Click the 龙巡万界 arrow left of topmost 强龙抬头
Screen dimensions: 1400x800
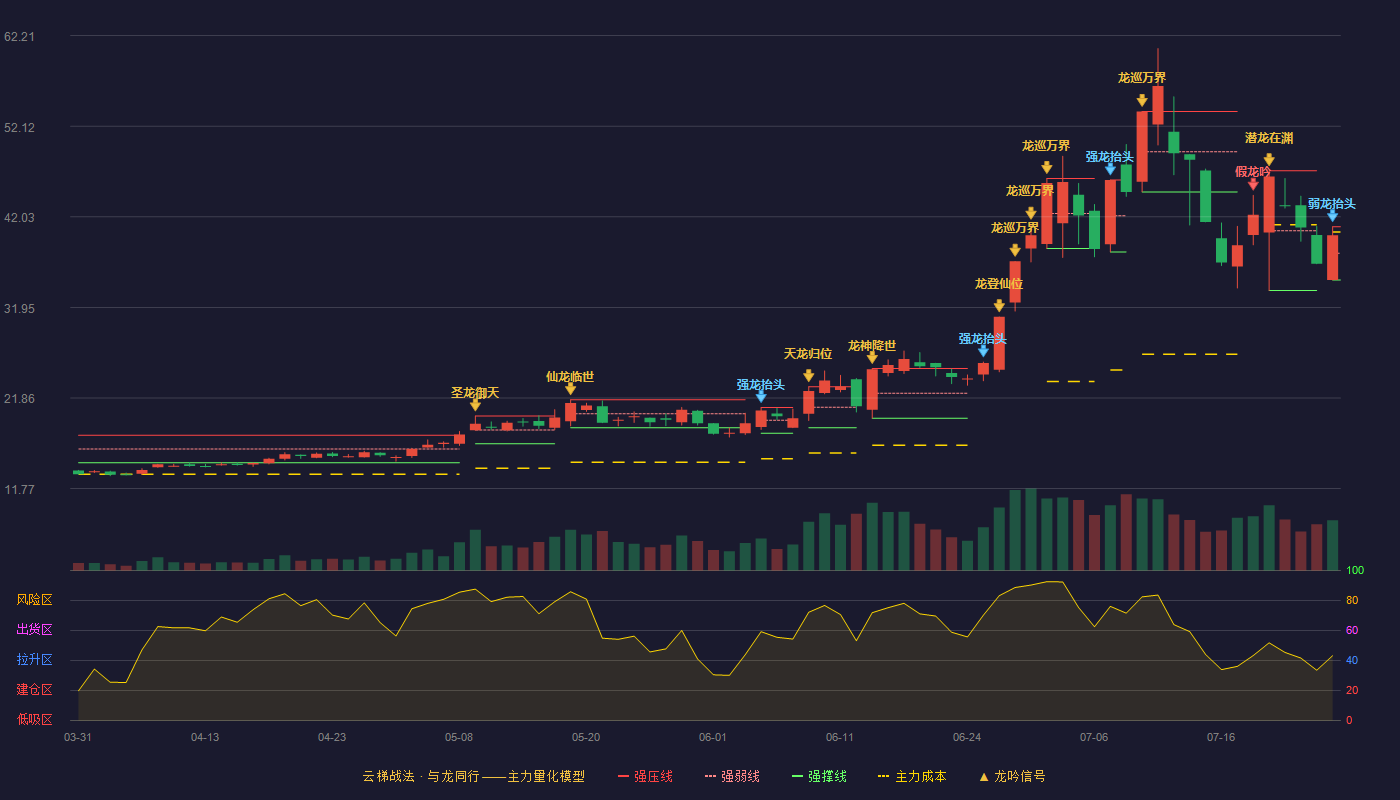[1047, 168]
